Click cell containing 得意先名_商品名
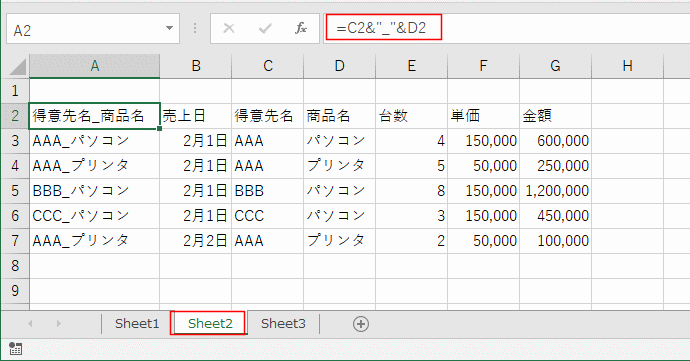690x361 pixels. [94, 116]
